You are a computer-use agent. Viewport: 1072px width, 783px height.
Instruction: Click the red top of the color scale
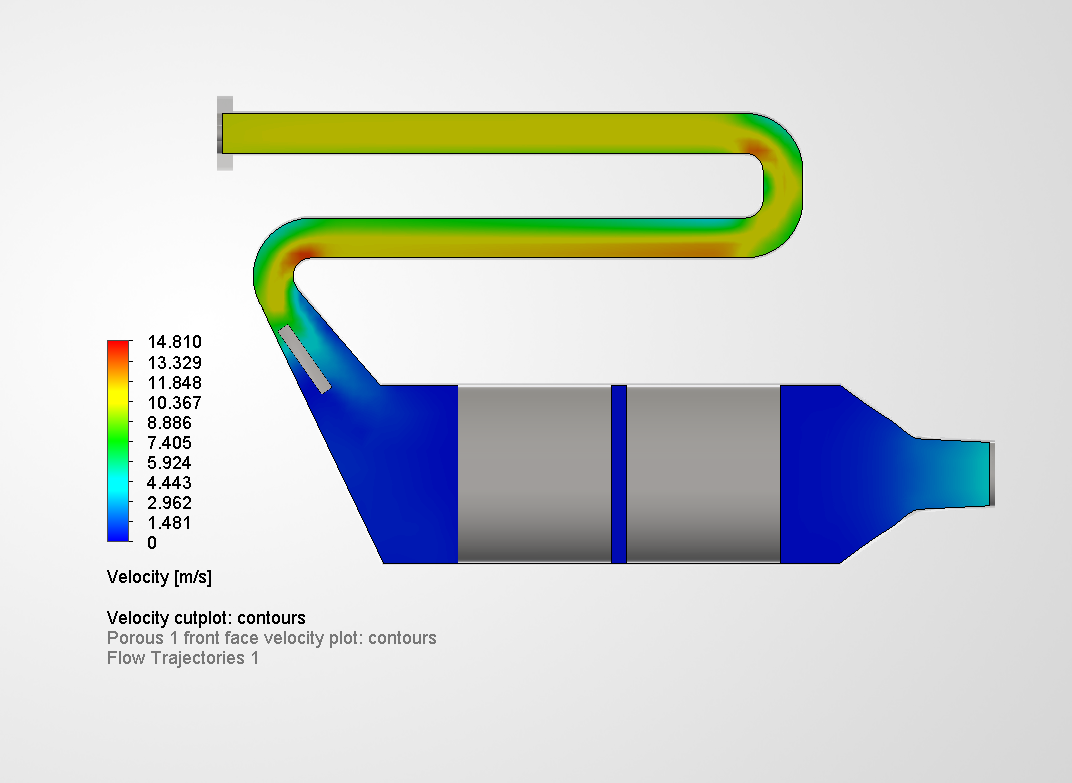point(115,345)
